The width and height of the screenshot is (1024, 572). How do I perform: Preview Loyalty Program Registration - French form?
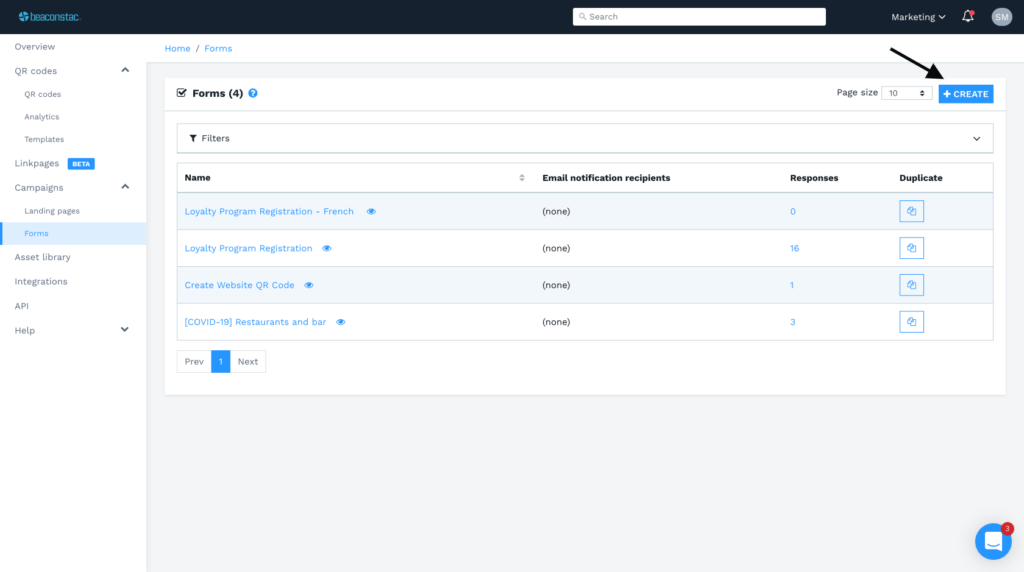[x=371, y=212]
